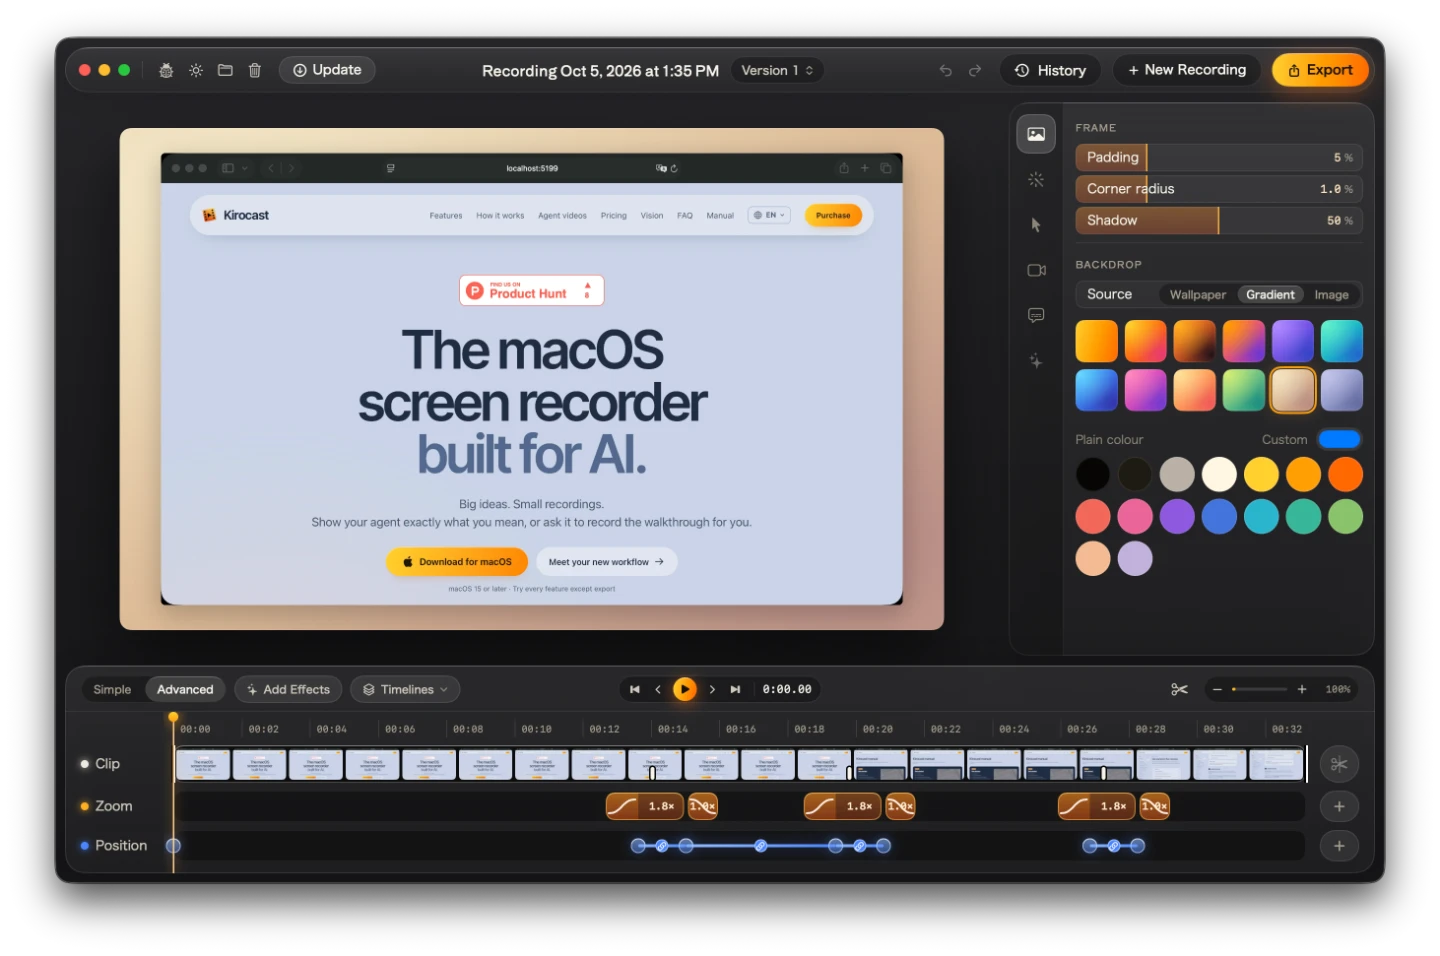Click the undo arrow icon
This screenshot has height=956, width=1440.
(945, 70)
